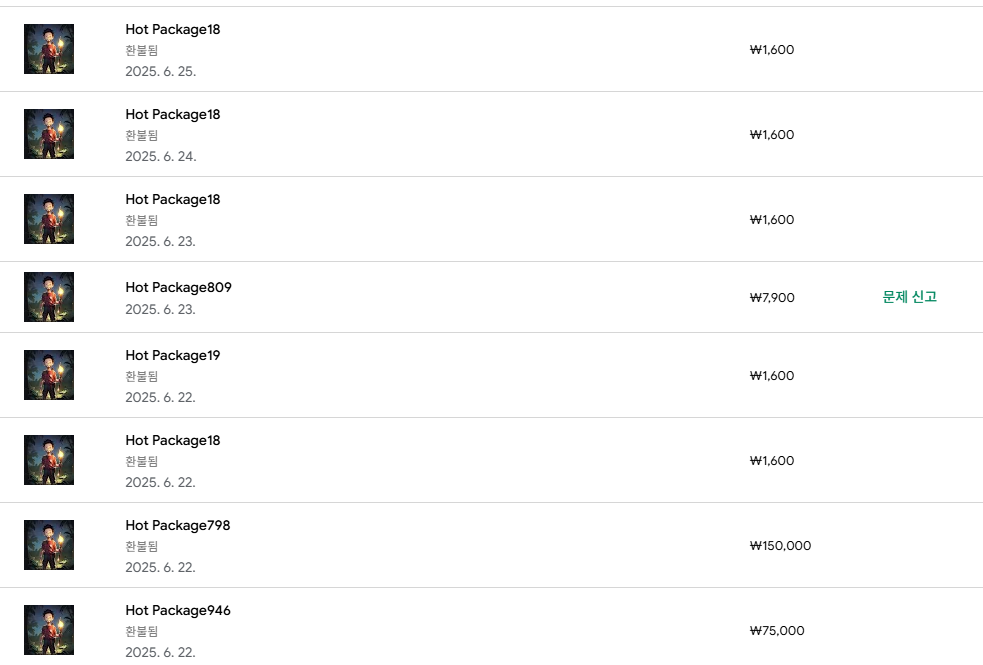Click game icon of June 24 Hot Package18
983x665 pixels.
(49, 134)
